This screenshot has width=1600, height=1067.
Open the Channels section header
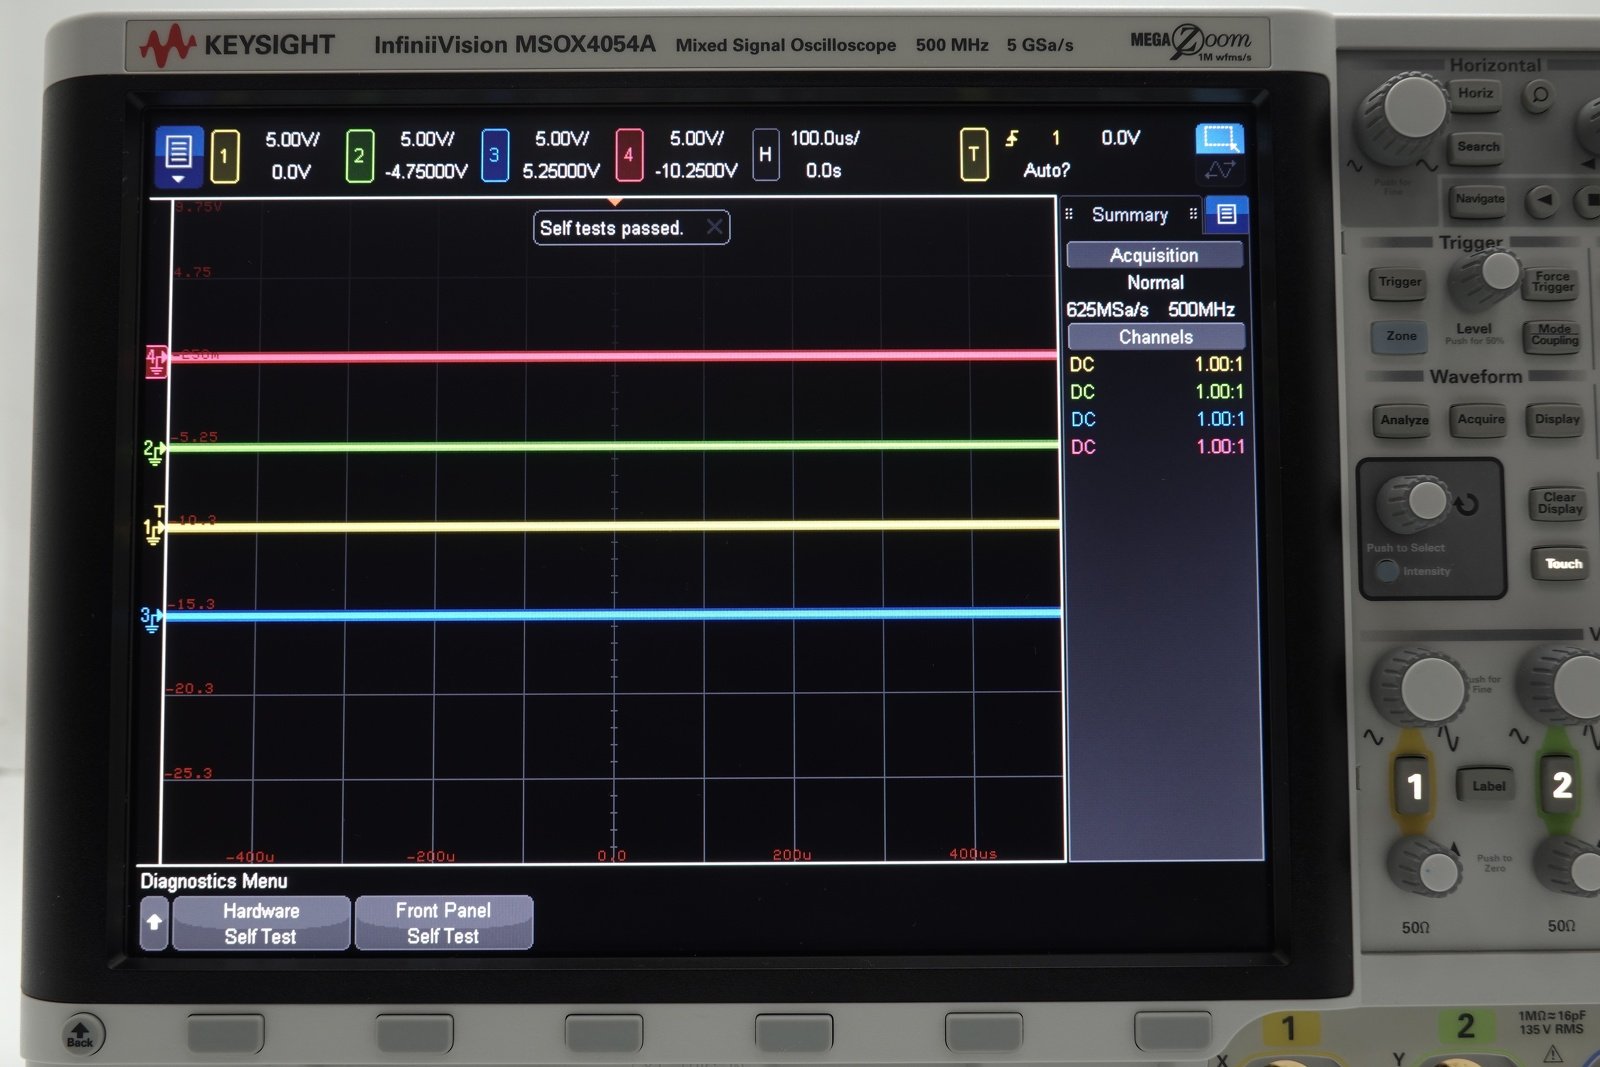point(1156,337)
